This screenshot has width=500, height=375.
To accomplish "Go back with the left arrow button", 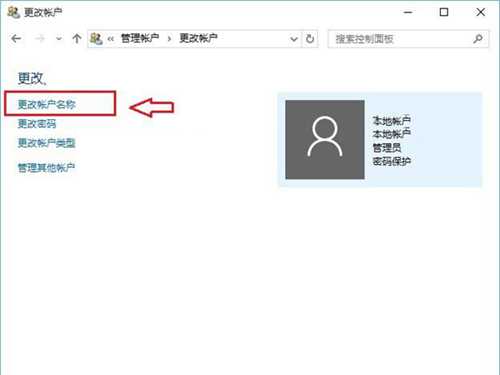I will tap(16, 39).
